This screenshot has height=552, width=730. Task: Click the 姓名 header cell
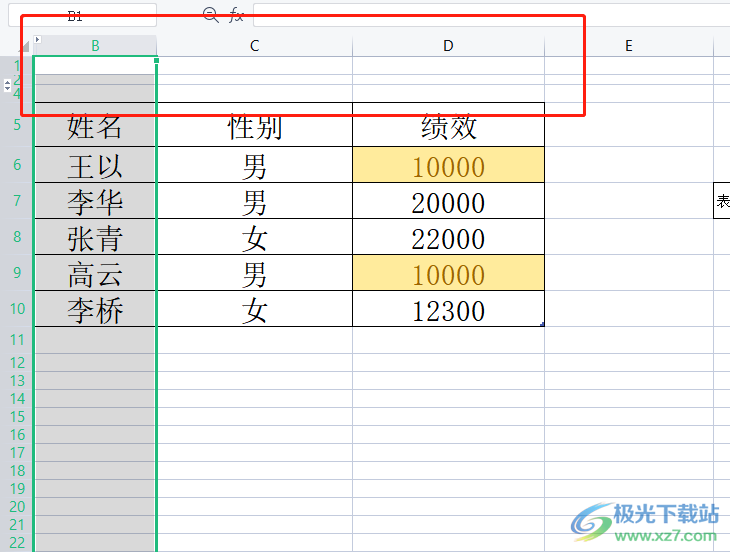[x=95, y=125]
